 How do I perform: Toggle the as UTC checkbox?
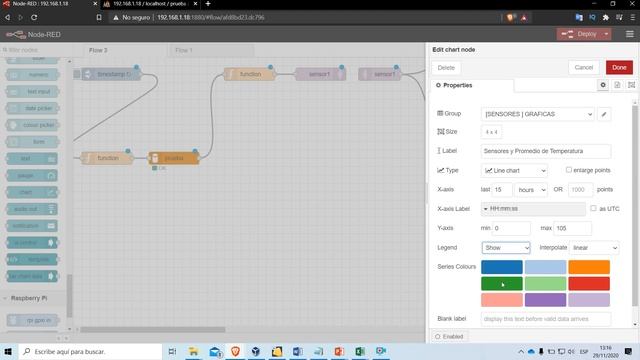click(593, 208)
